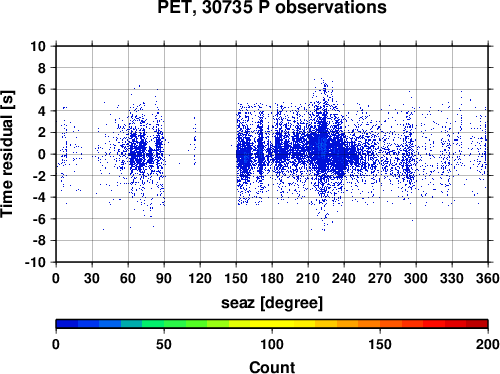Click the x-axis tick label 360
The width and height of the screenshot is (500, 374).
[488, 278]
